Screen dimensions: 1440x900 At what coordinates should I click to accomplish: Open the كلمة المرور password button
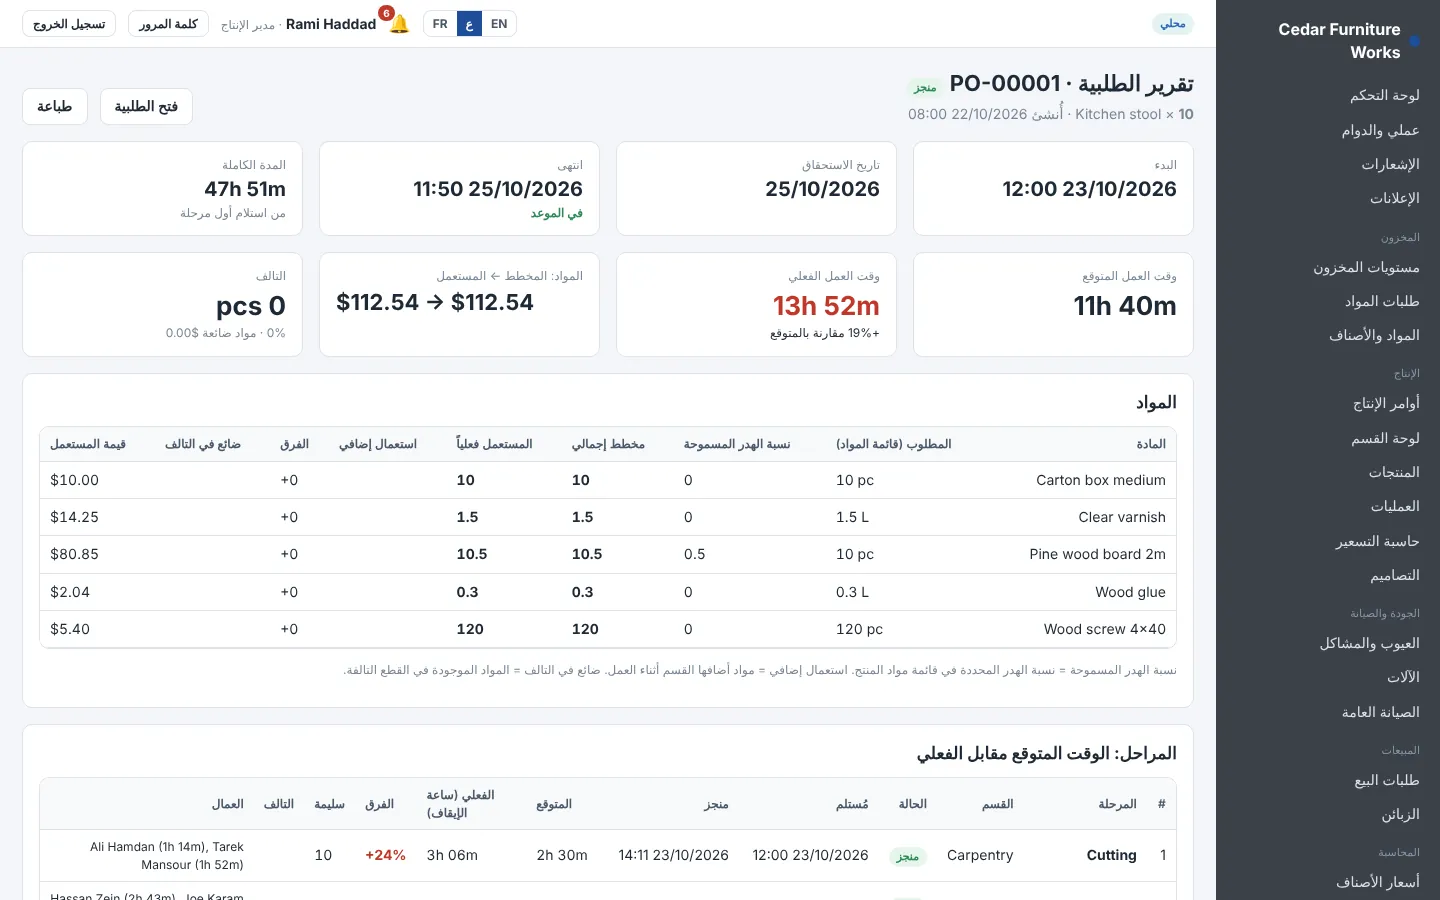coord(168,24)
